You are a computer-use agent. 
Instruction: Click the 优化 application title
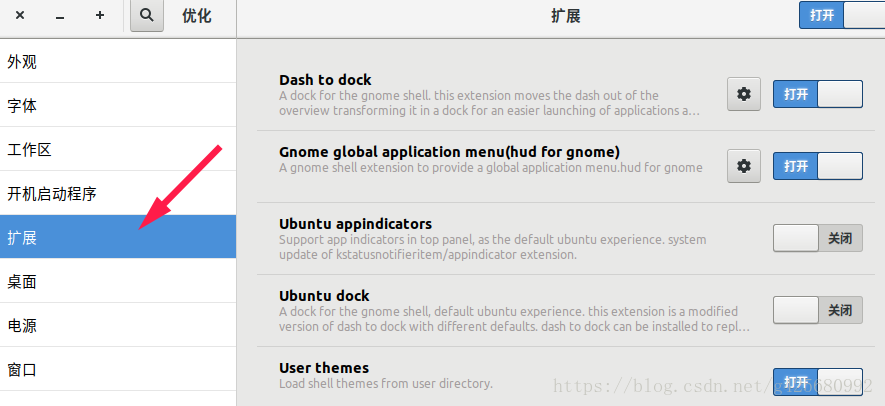[x=196, y=16]
